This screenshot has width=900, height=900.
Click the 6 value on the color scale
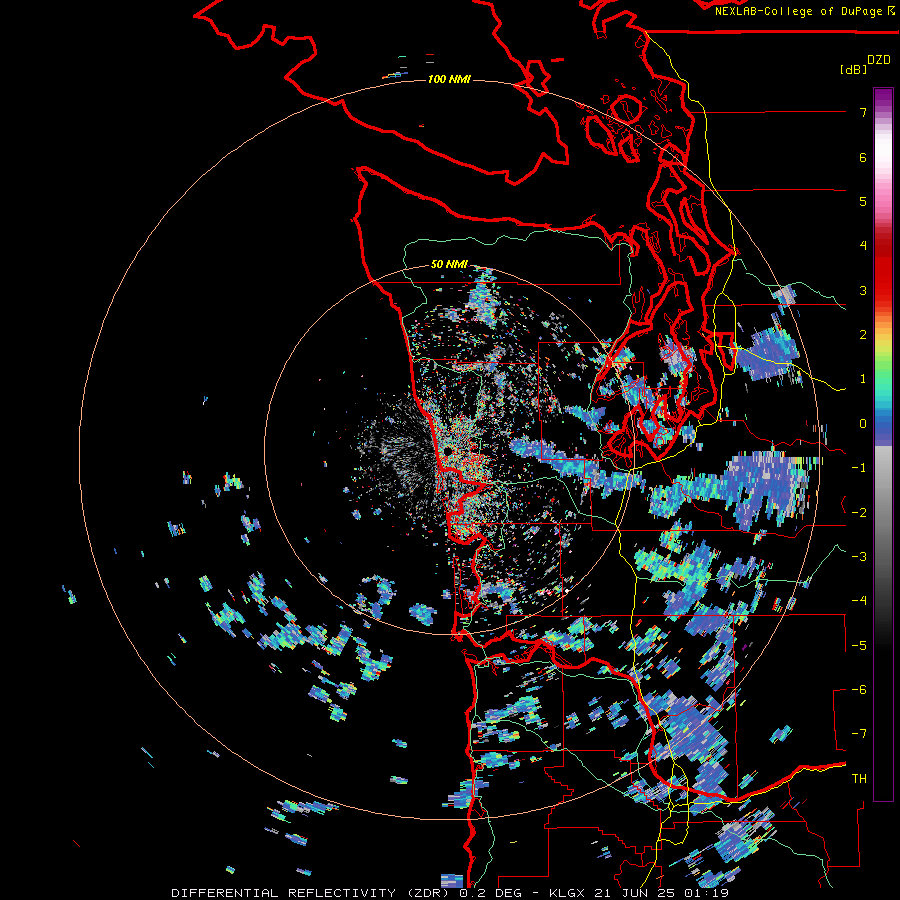pos(863,157)
